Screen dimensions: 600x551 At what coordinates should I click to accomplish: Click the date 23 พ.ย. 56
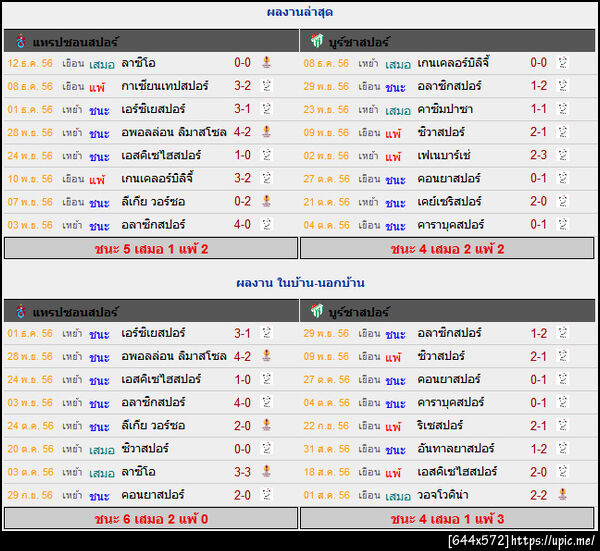326,109
